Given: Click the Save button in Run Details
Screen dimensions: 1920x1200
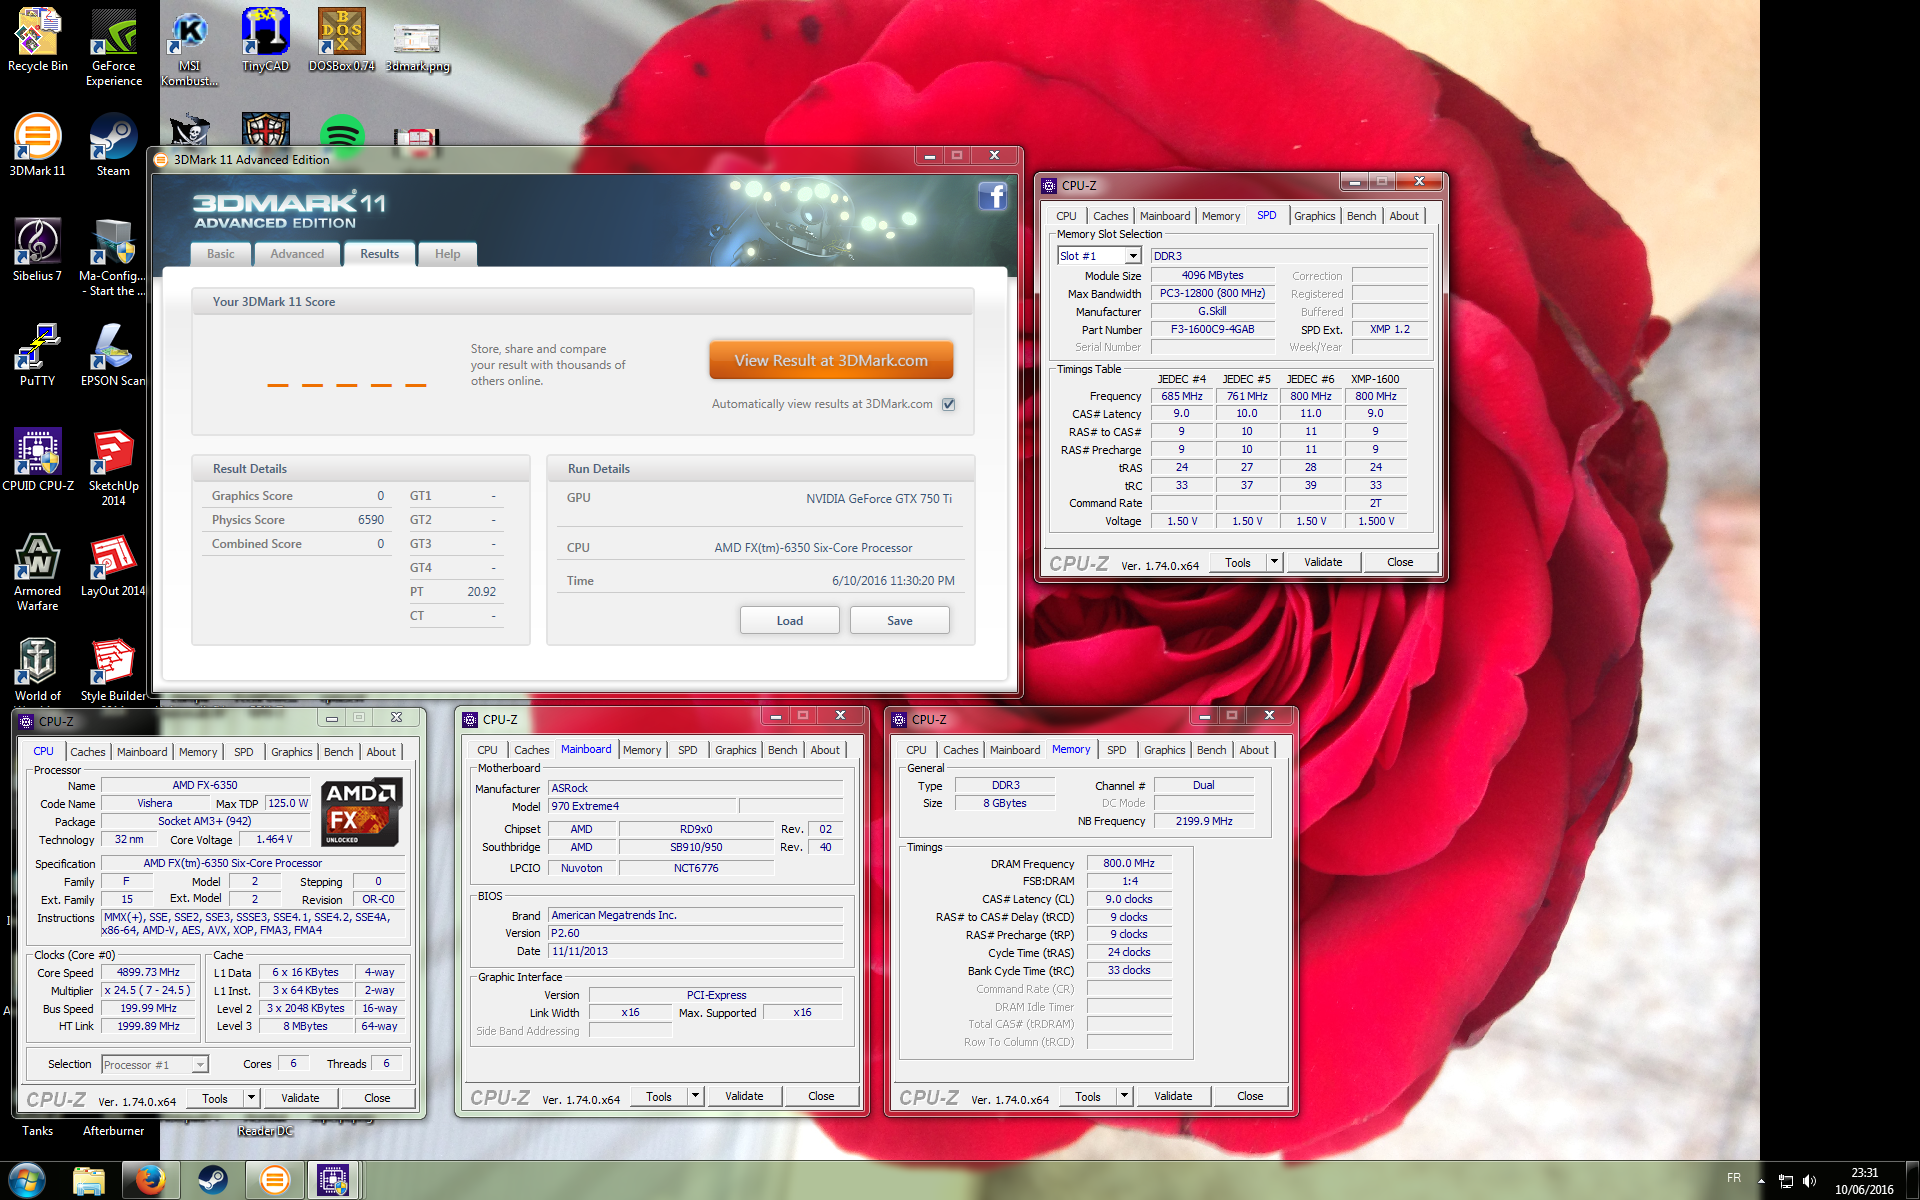Looking at the screenshot, I should (900, 620).
